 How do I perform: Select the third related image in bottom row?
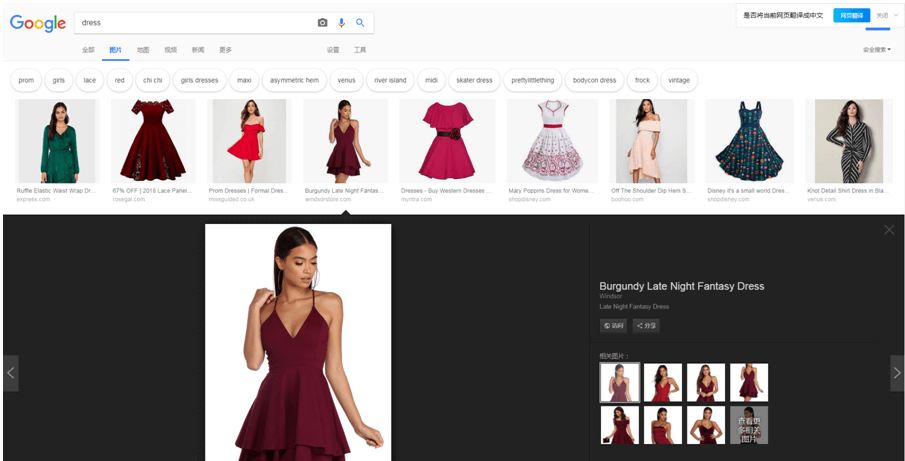pos(706,425)
